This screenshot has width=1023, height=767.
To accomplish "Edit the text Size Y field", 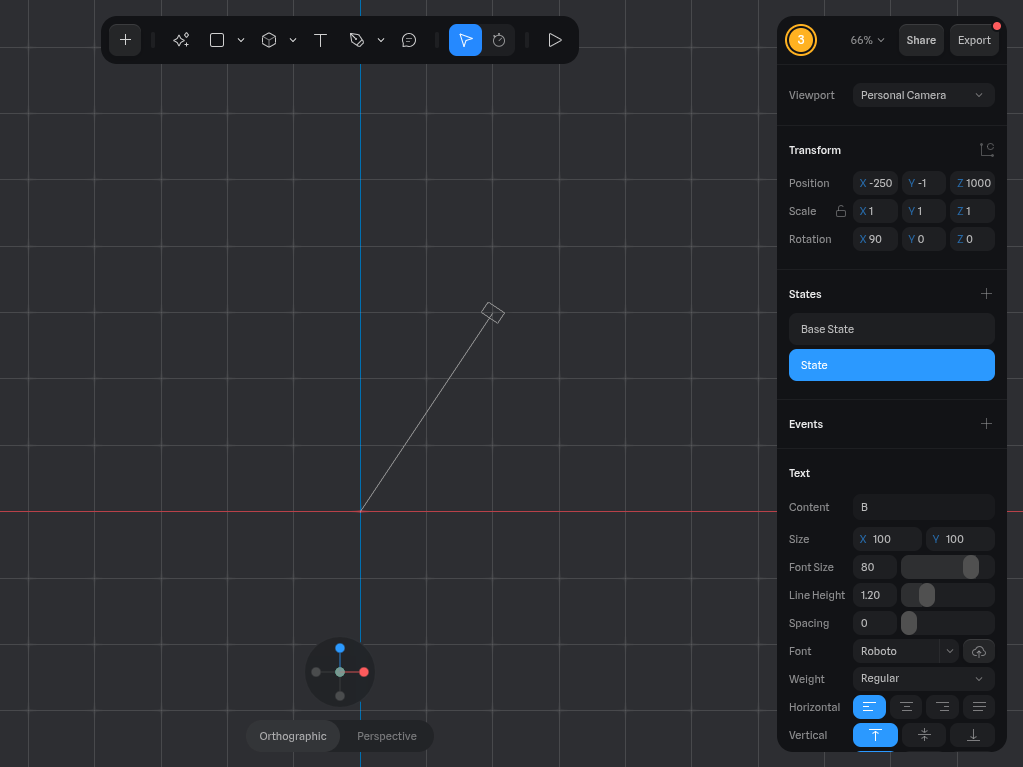I will pyautogui.click(x=960, y=539).
